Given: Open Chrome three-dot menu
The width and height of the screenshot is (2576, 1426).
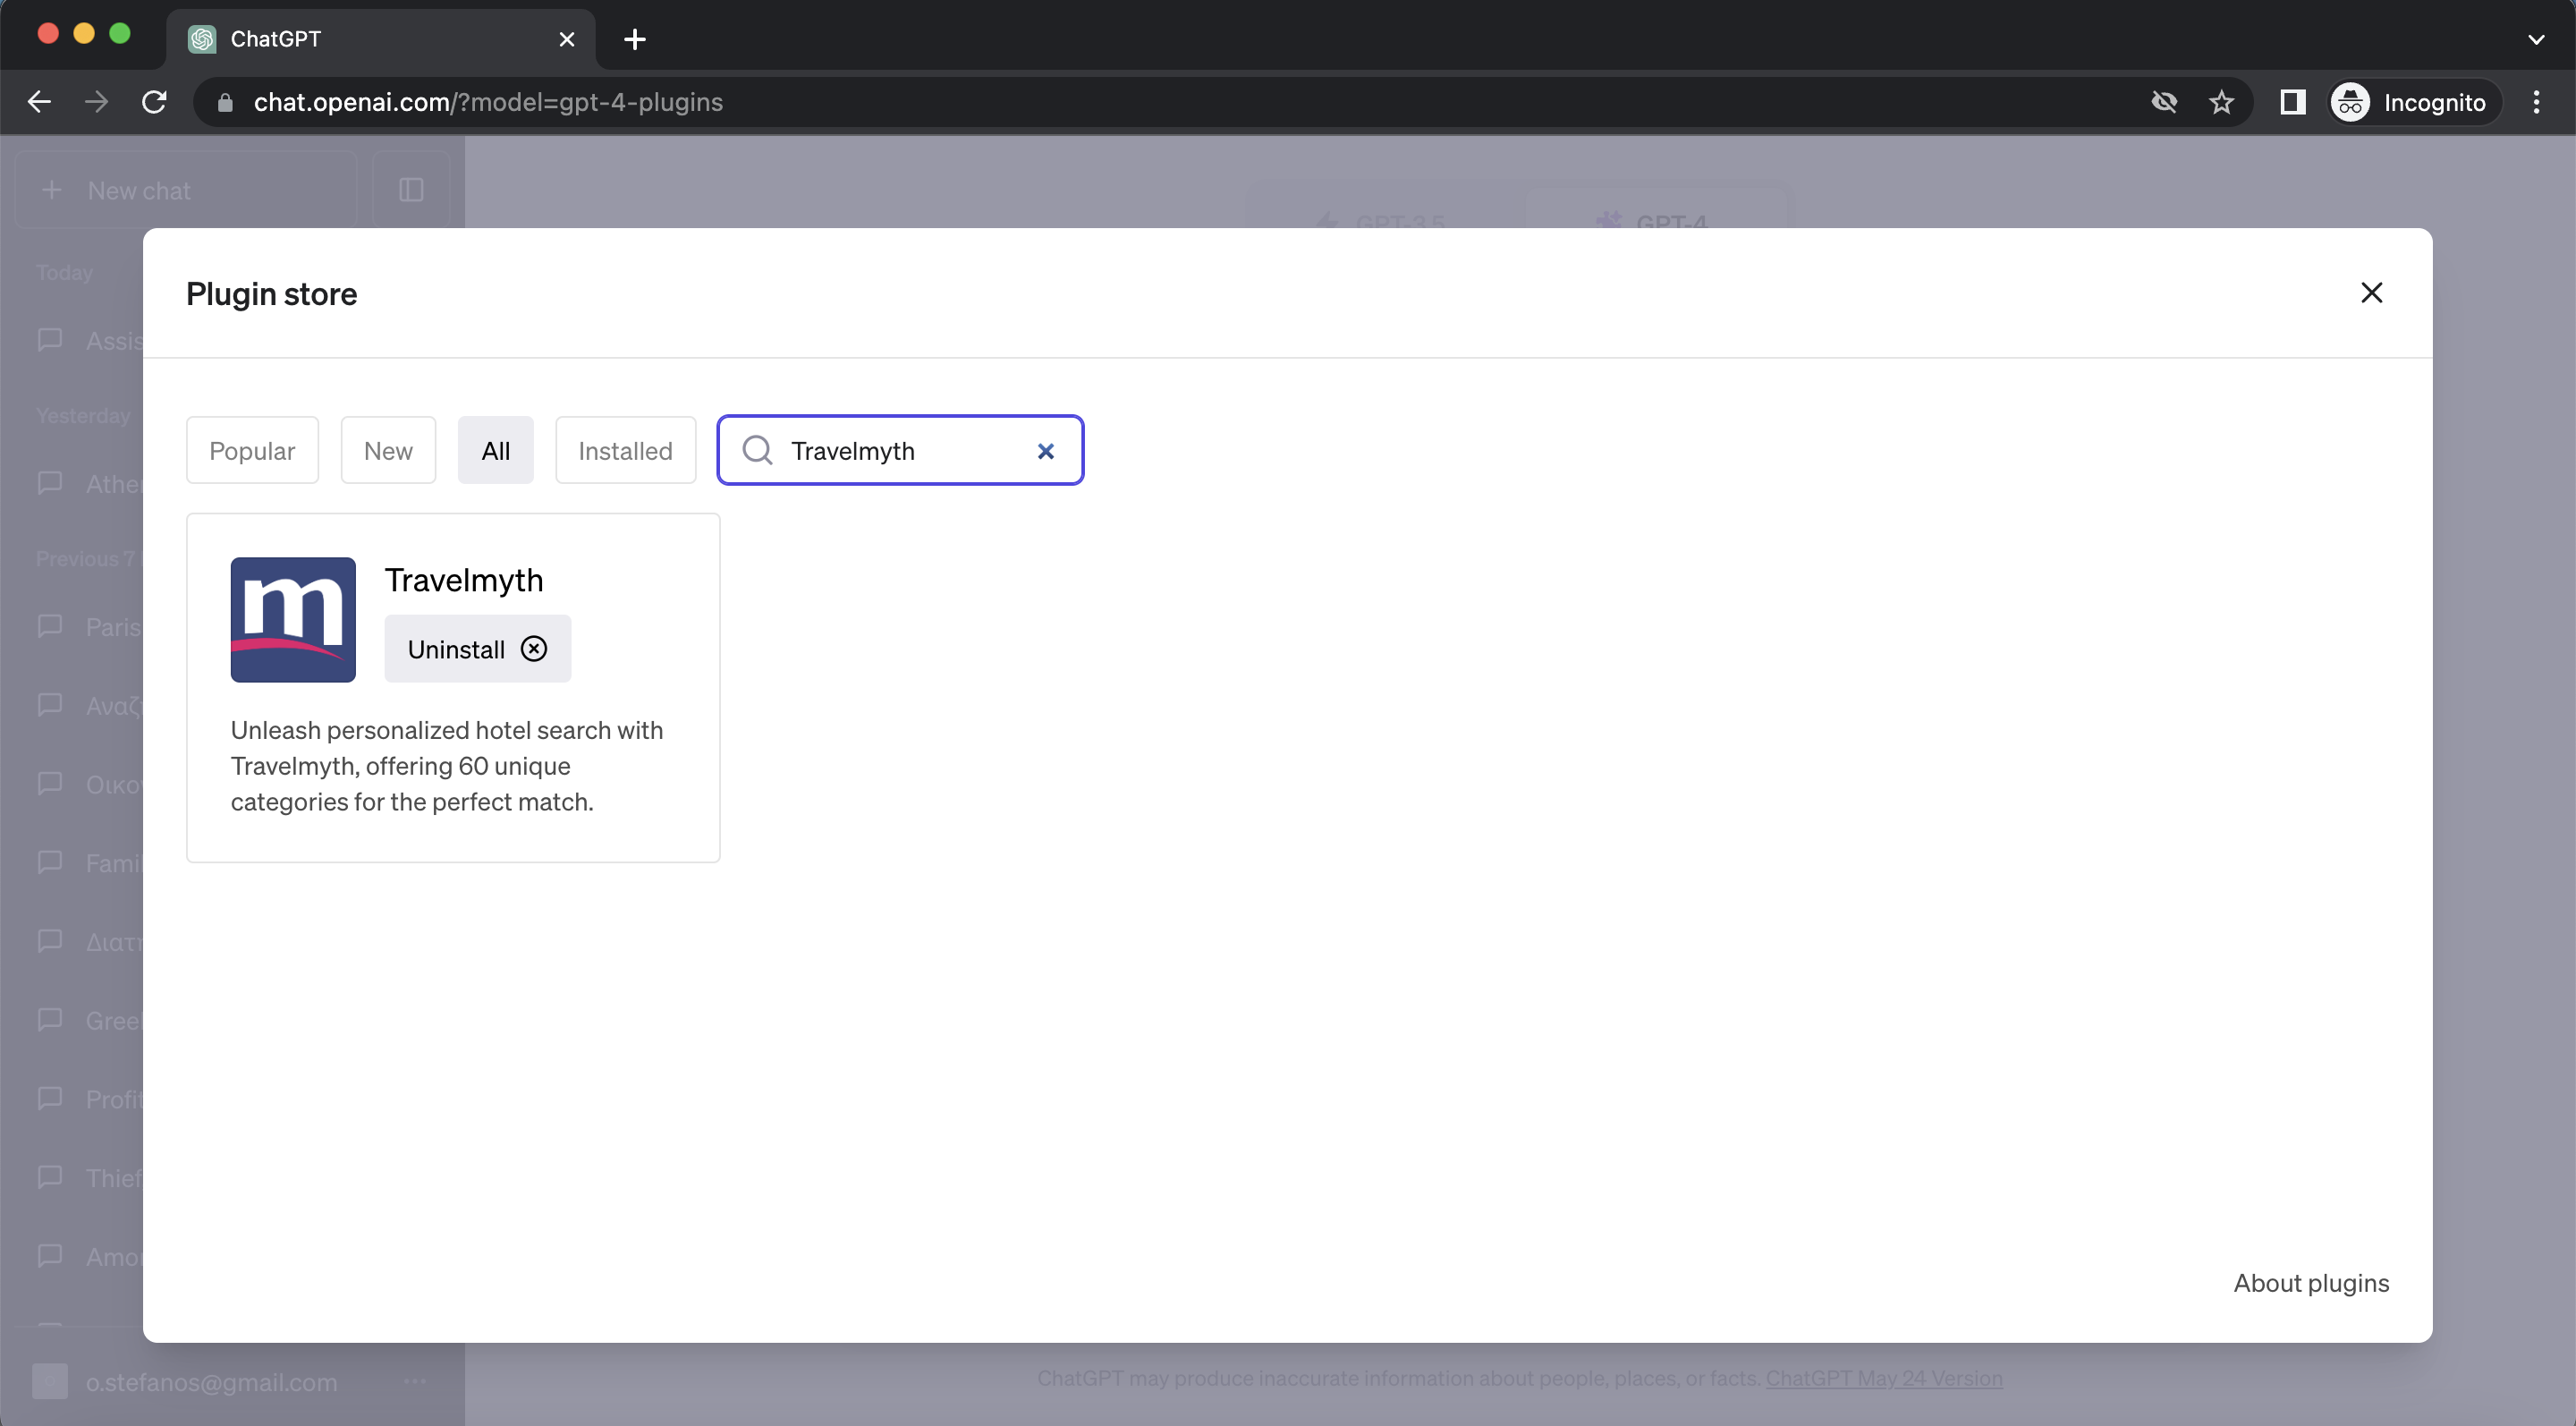Looking at the screenshot, I should (2536, 102).
